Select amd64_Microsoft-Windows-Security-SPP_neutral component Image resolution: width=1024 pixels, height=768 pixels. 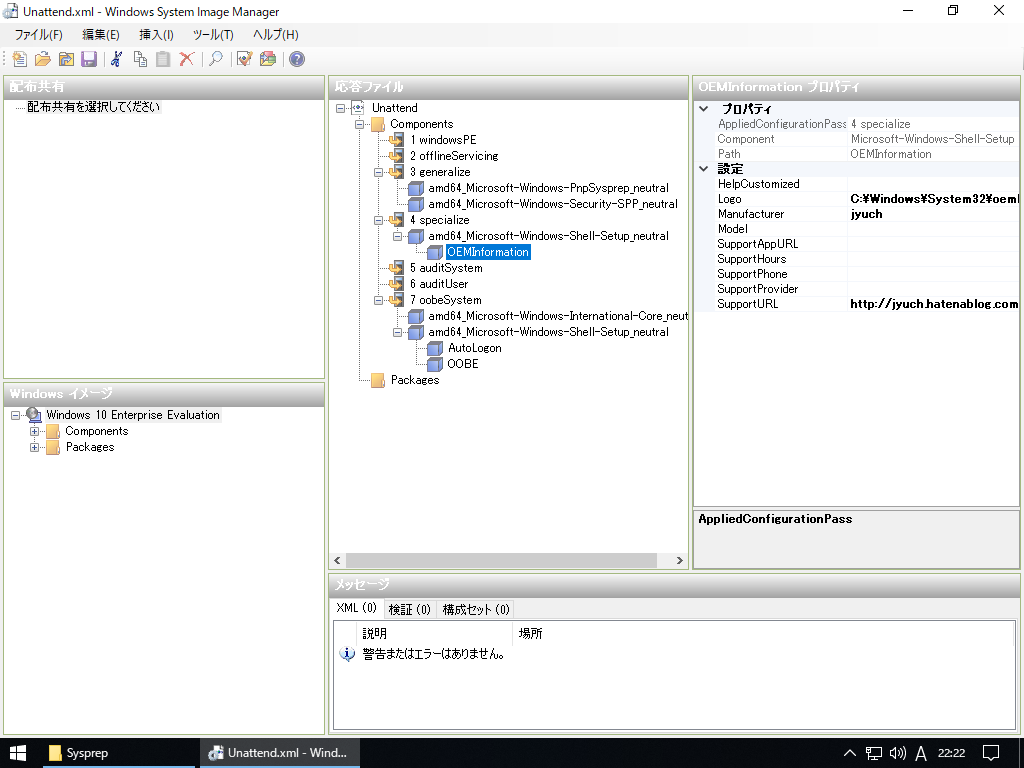pyautogui.click(x=553, y=204)
